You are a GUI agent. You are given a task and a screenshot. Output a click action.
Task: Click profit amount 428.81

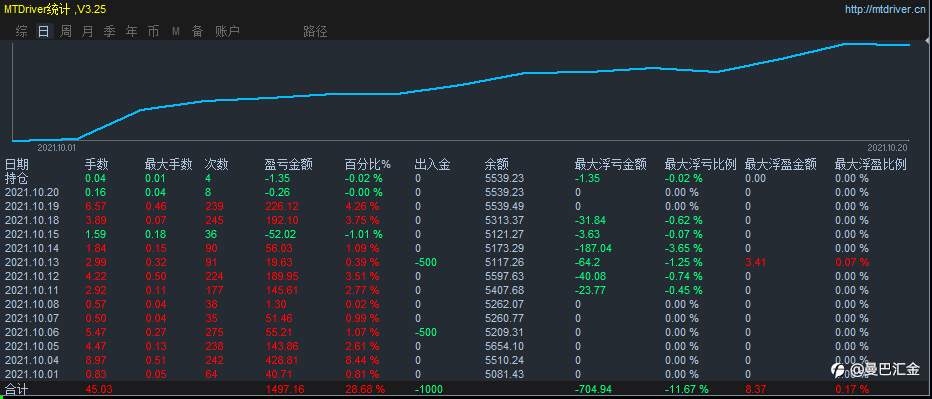[282, 360]
